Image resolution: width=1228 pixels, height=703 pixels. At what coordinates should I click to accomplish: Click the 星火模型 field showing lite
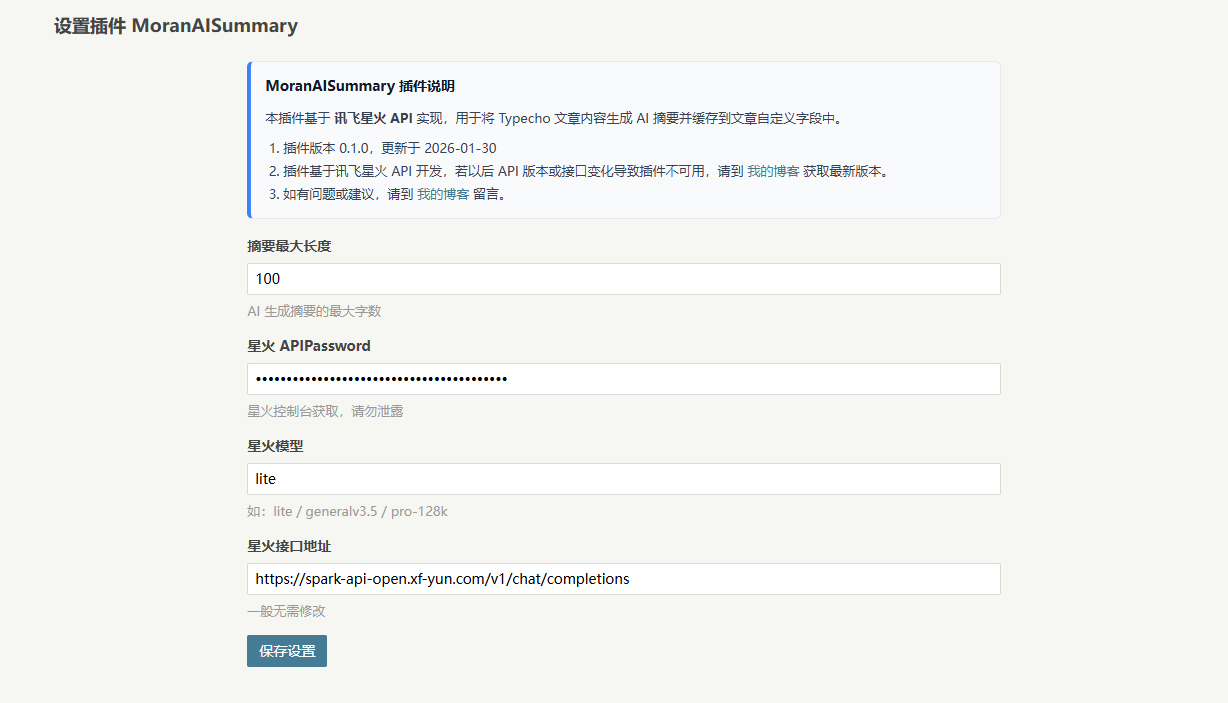click(622, 479)
